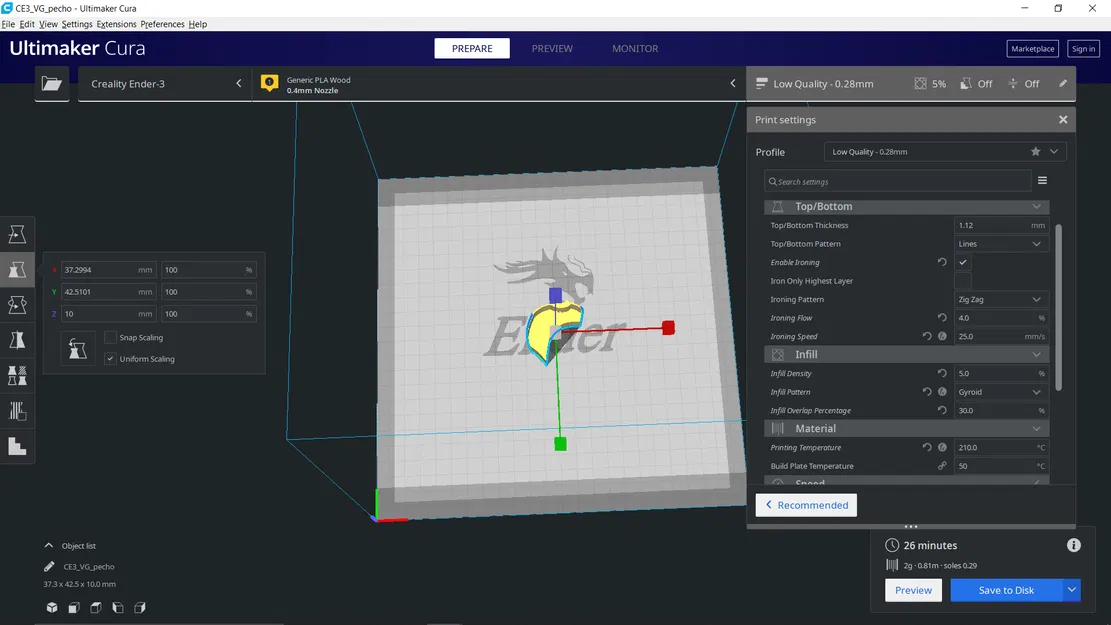Viewport: 1111px width, 625px height.
Task: Click Save to Disk button
Action: click(x=1006, y=590)
